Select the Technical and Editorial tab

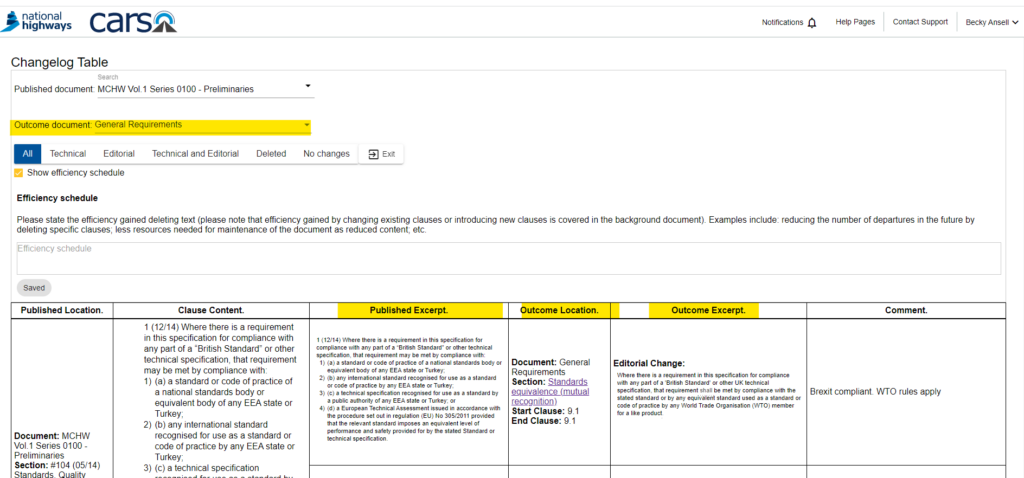coord(195,154)
